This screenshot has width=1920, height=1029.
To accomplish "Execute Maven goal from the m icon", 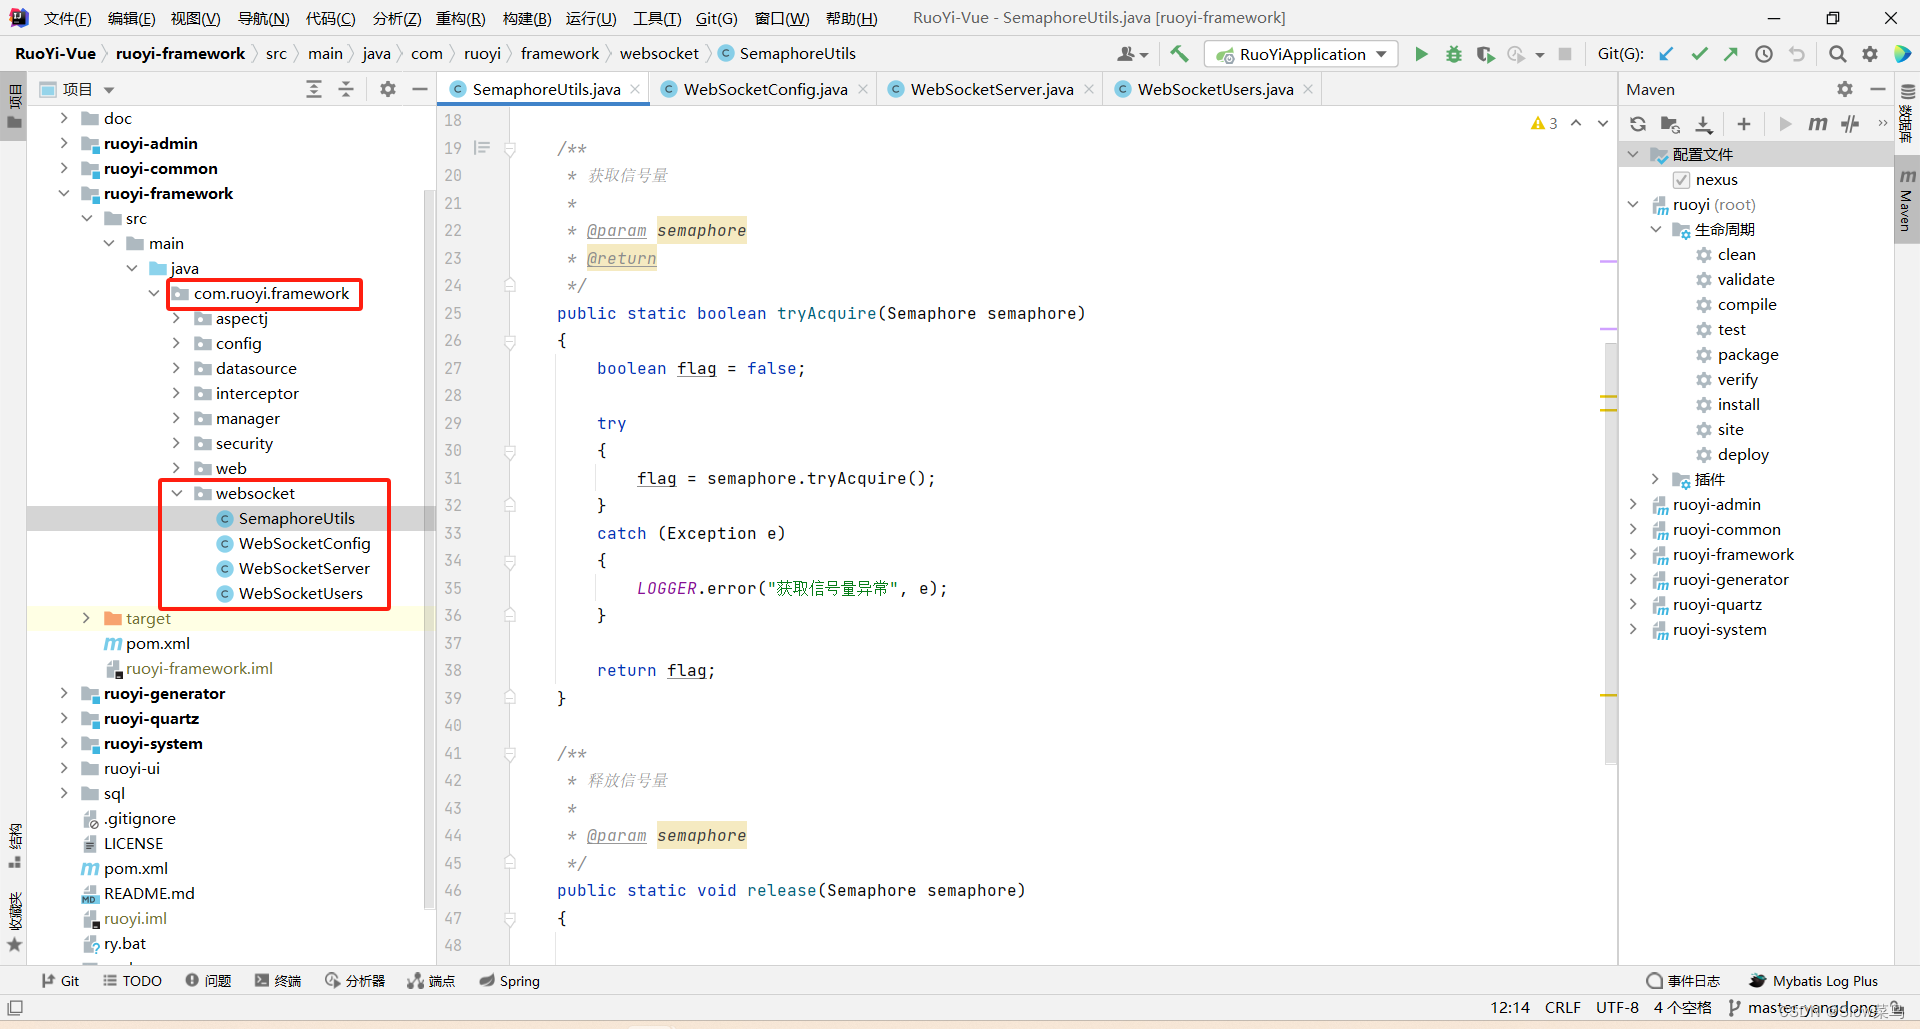I will (x=1818, y=124).
